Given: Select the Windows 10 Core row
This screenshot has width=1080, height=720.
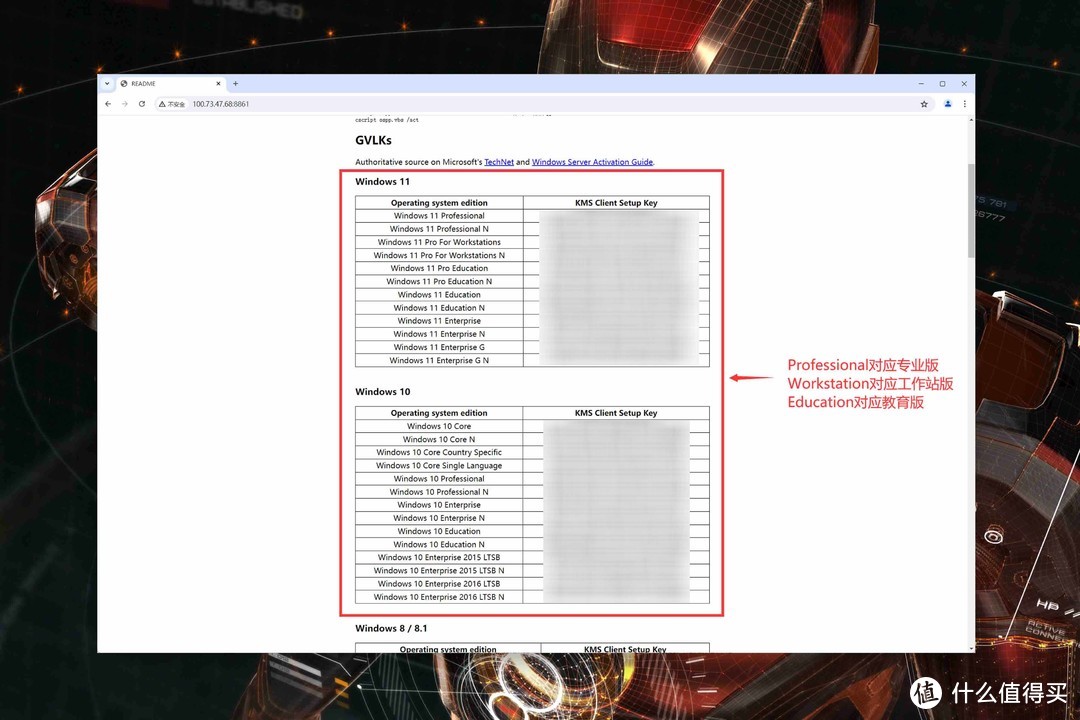Looking at the screenshot, I should pos(532,426).
